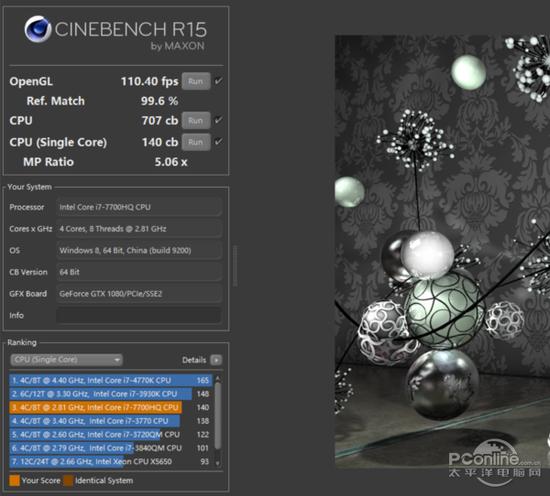Select the orange ranking row 'Intel Core i7-7700HQ CPU'
Screen dimensions: 550x496
[110, 407]
